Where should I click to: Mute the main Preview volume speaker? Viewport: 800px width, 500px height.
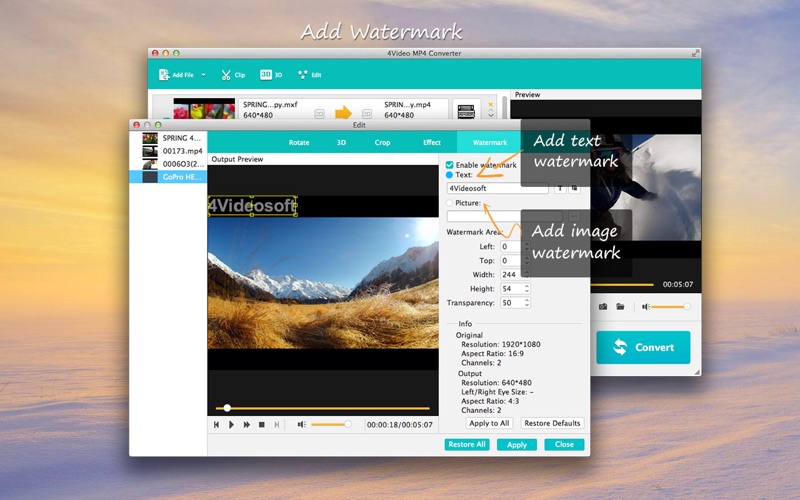pyautogui.click(x=645, y=307)
